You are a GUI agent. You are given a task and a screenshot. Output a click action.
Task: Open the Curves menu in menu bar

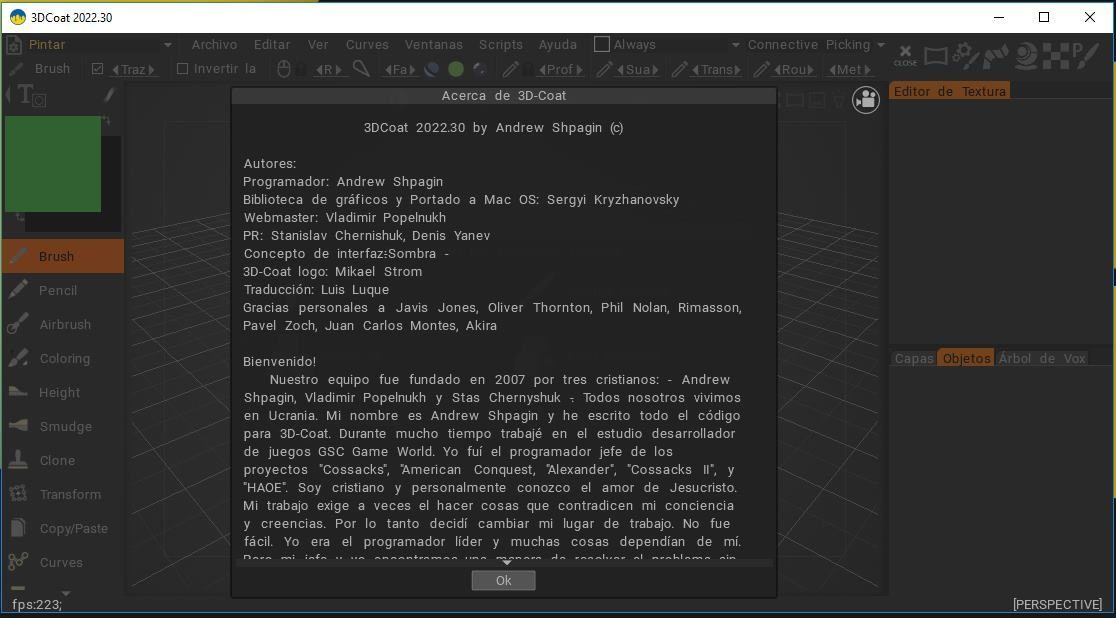tap(367, 44)
